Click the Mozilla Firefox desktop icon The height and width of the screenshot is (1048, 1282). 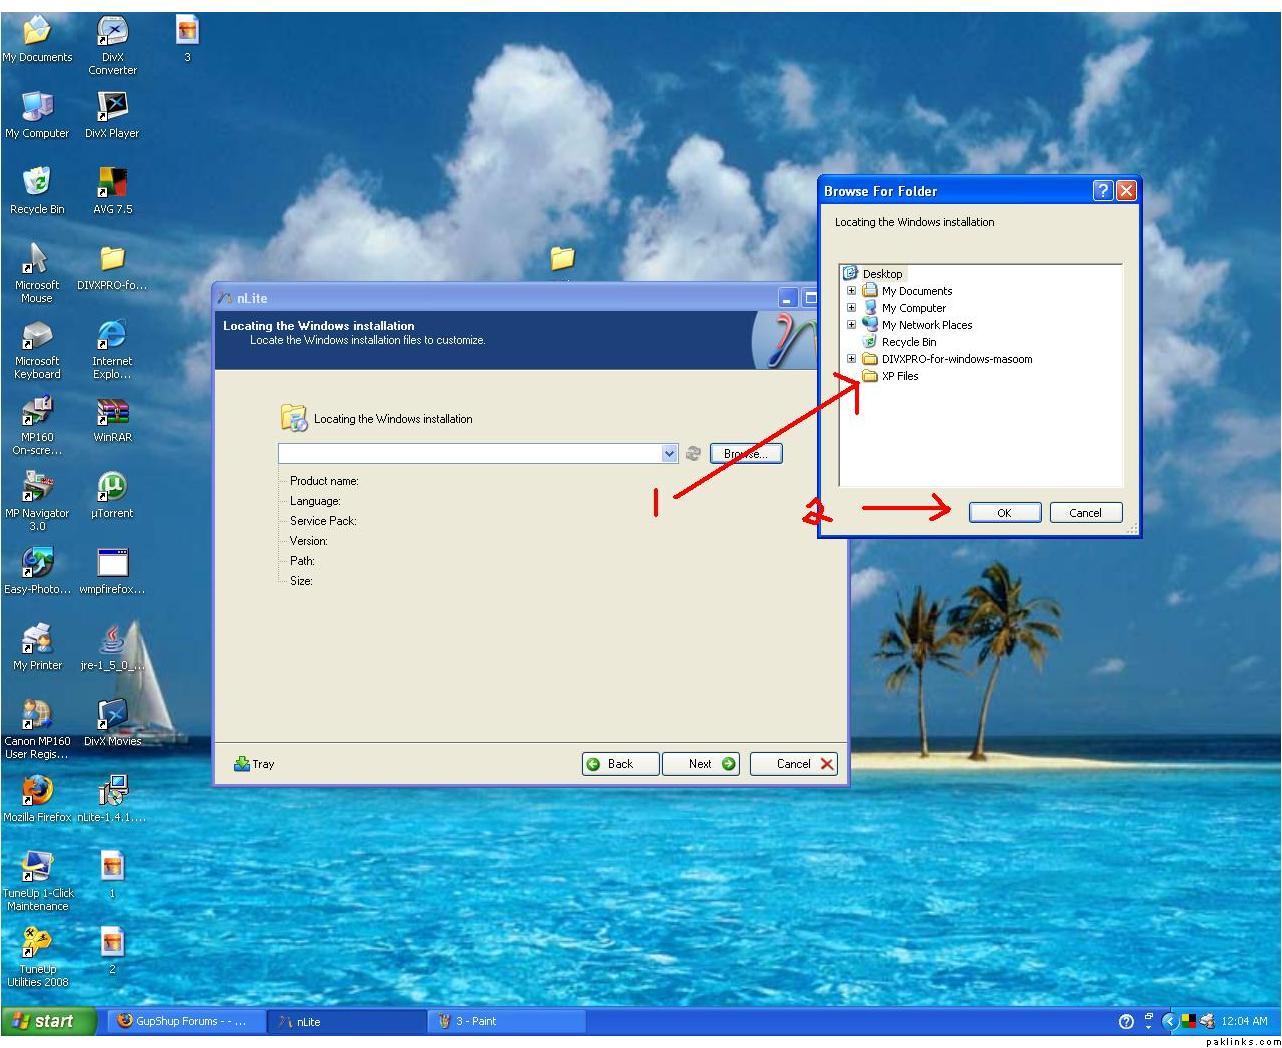(37, 791)
